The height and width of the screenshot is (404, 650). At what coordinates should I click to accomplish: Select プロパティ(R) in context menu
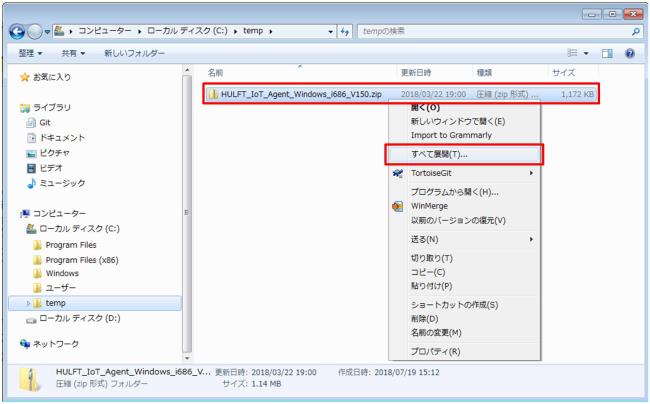point(435,351)
